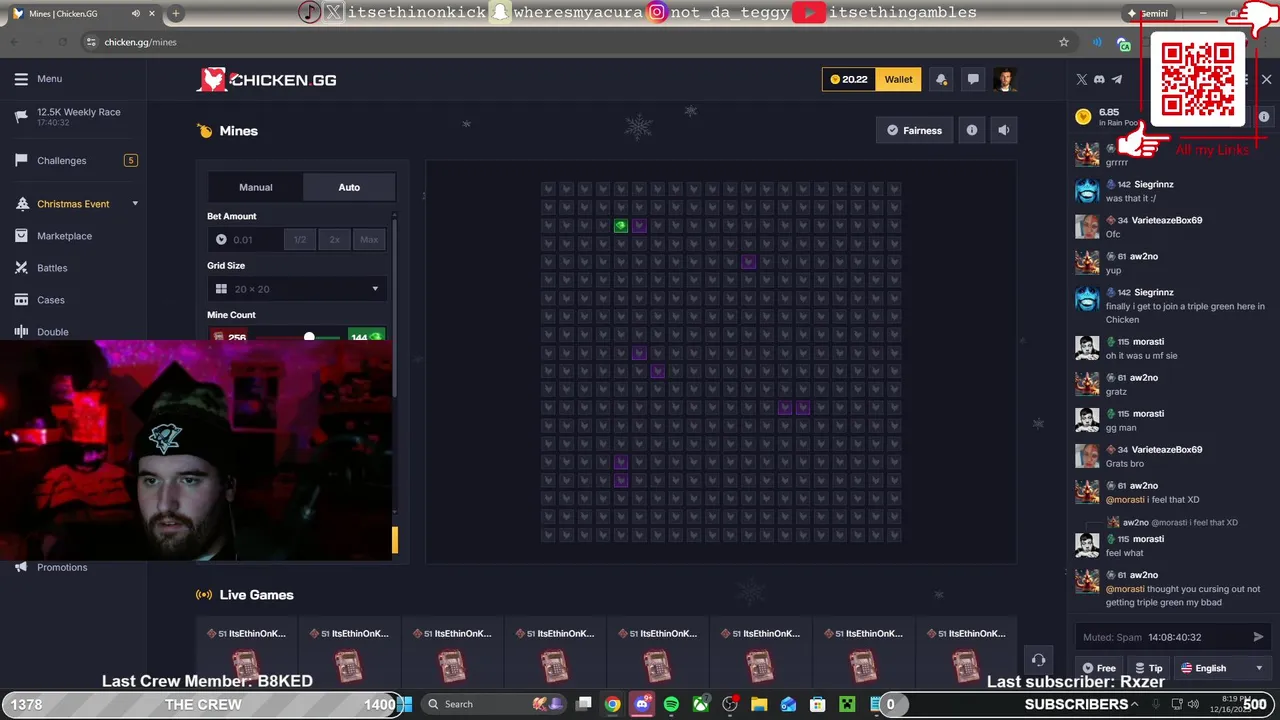Open File Explorer from the taskbar
Screen dimensions: 1280x720
tap(759, 704)
